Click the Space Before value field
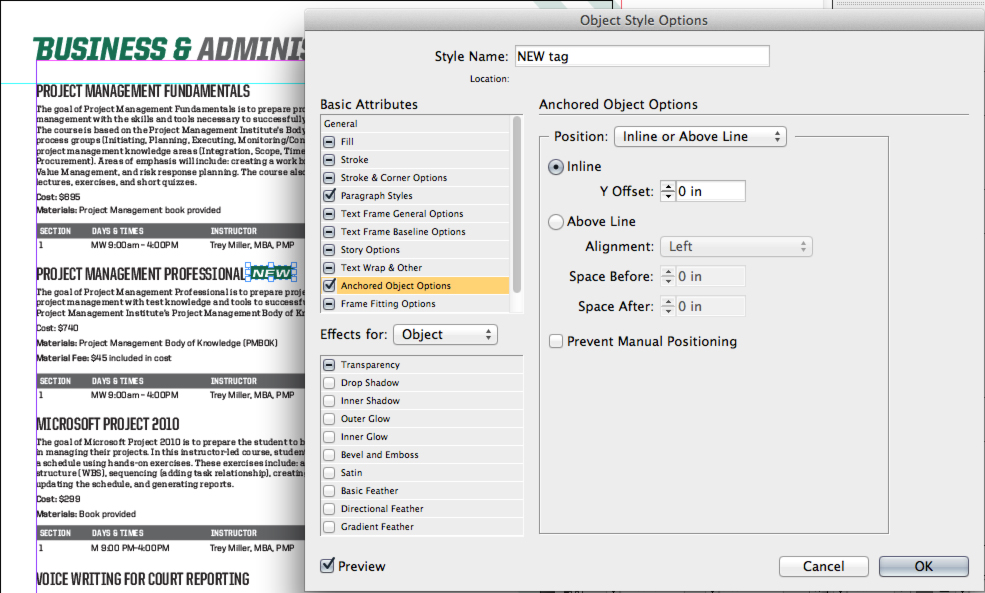 coord(710,276)
